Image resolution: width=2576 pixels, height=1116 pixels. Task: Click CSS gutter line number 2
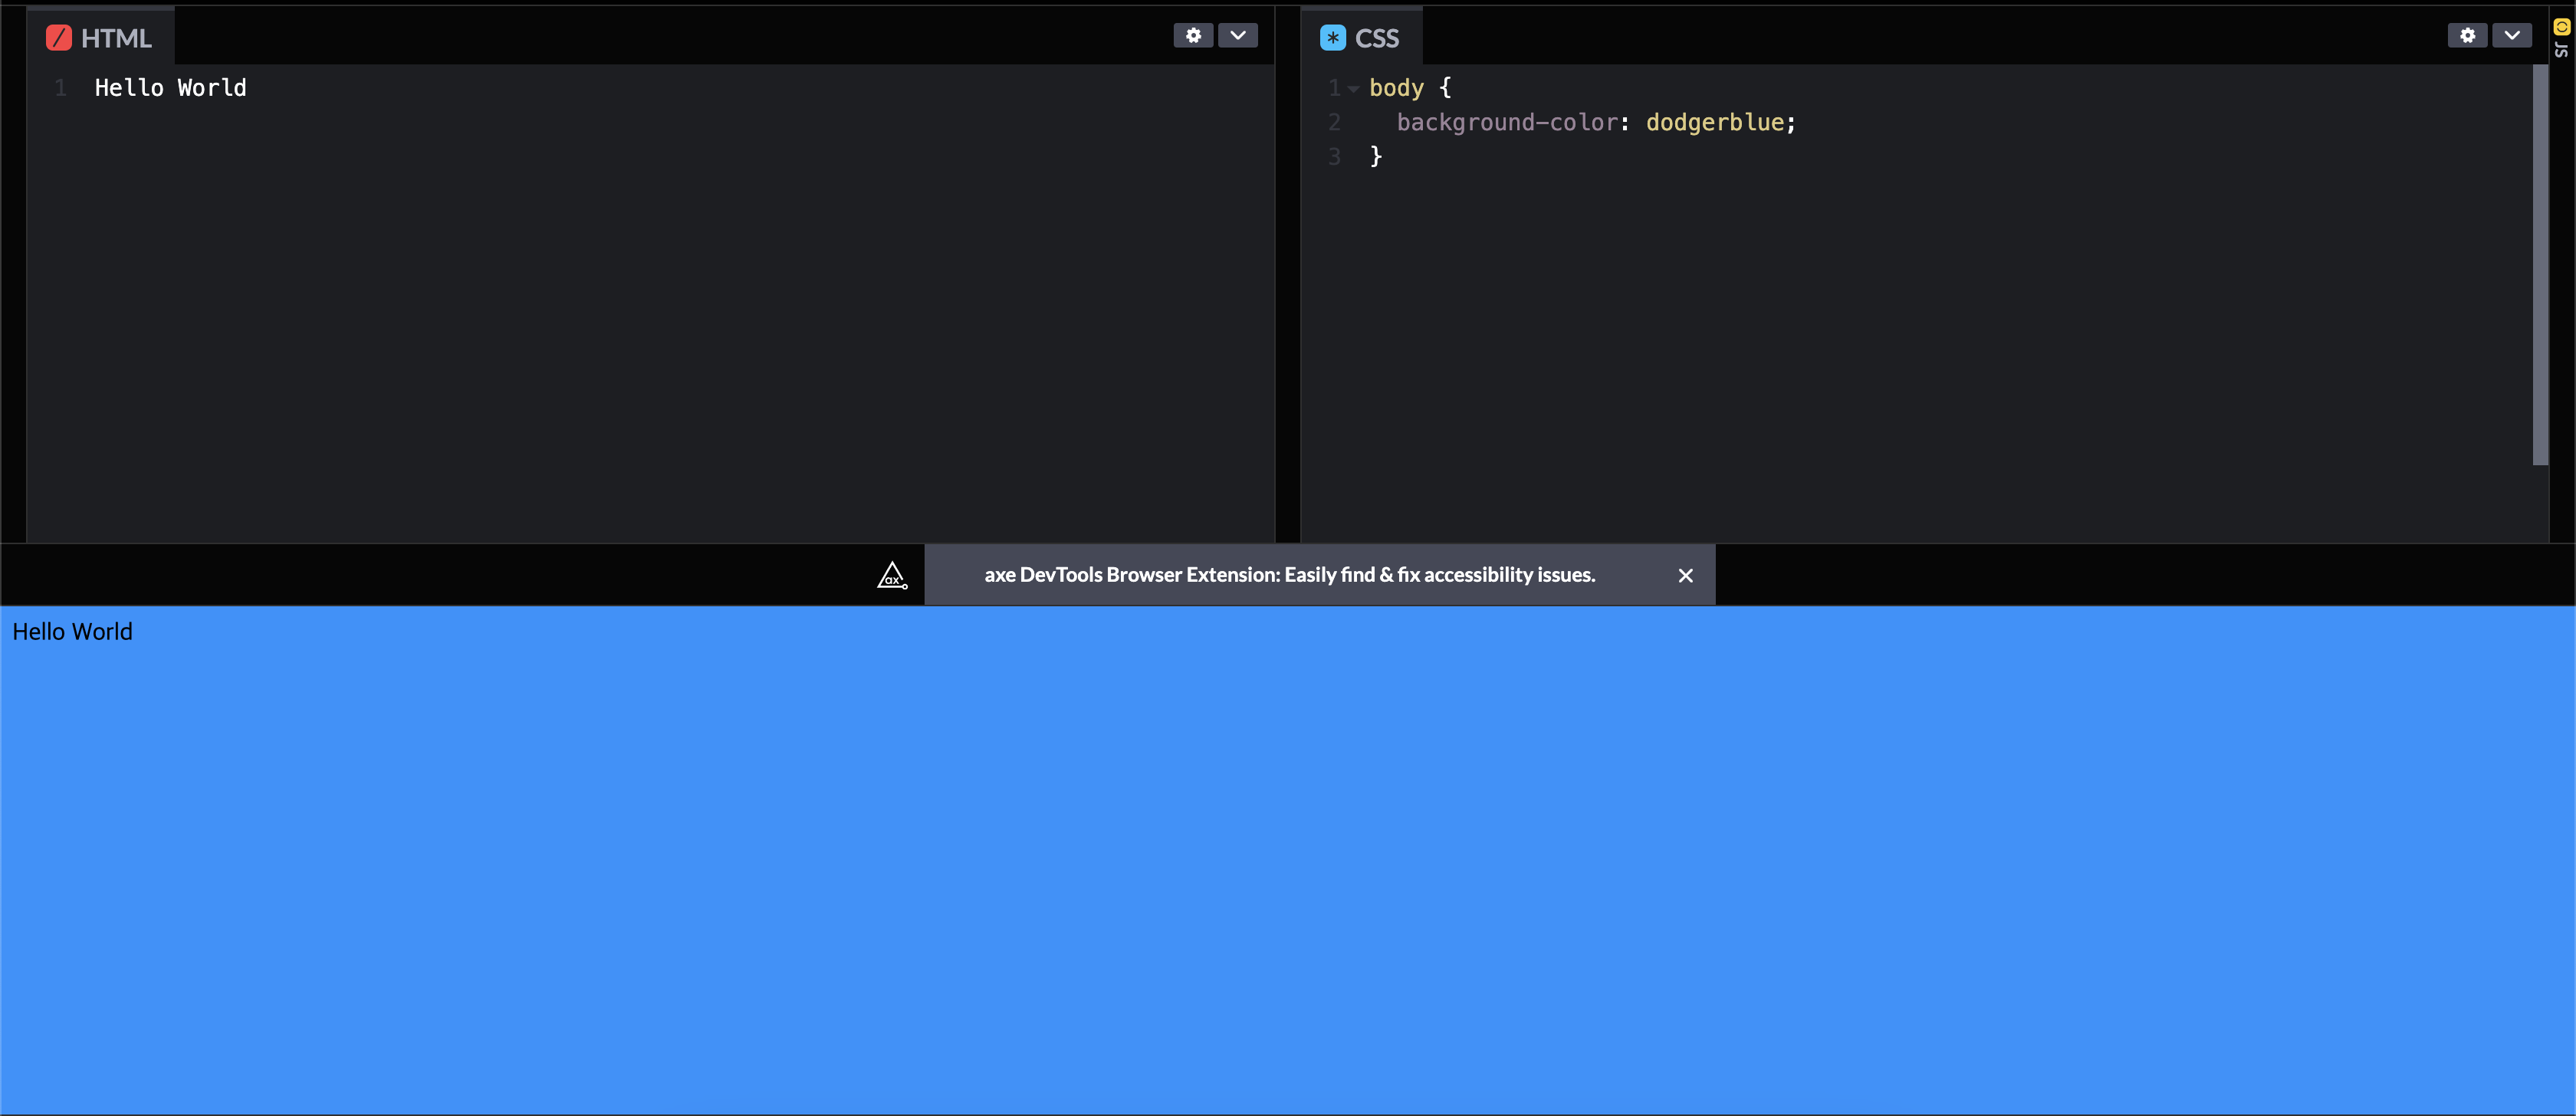coord(1334,122)
